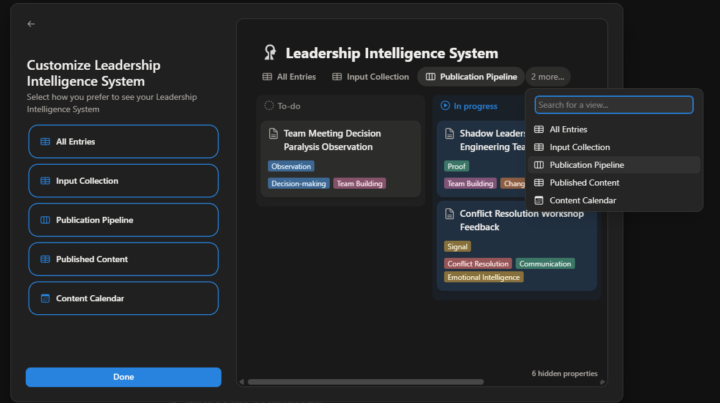Click the 6 hidden properties text

[564, 374]
